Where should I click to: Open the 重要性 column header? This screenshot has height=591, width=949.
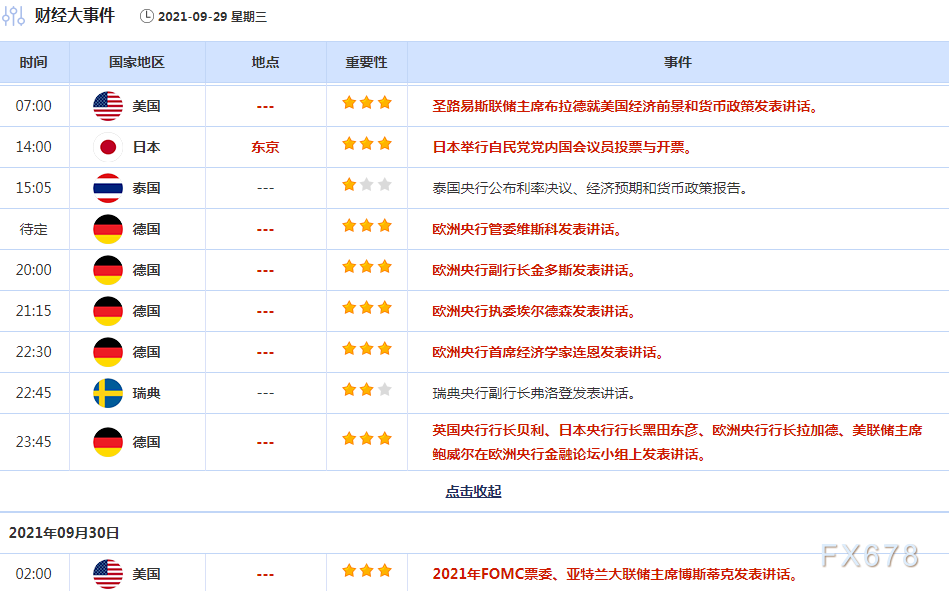364,61
